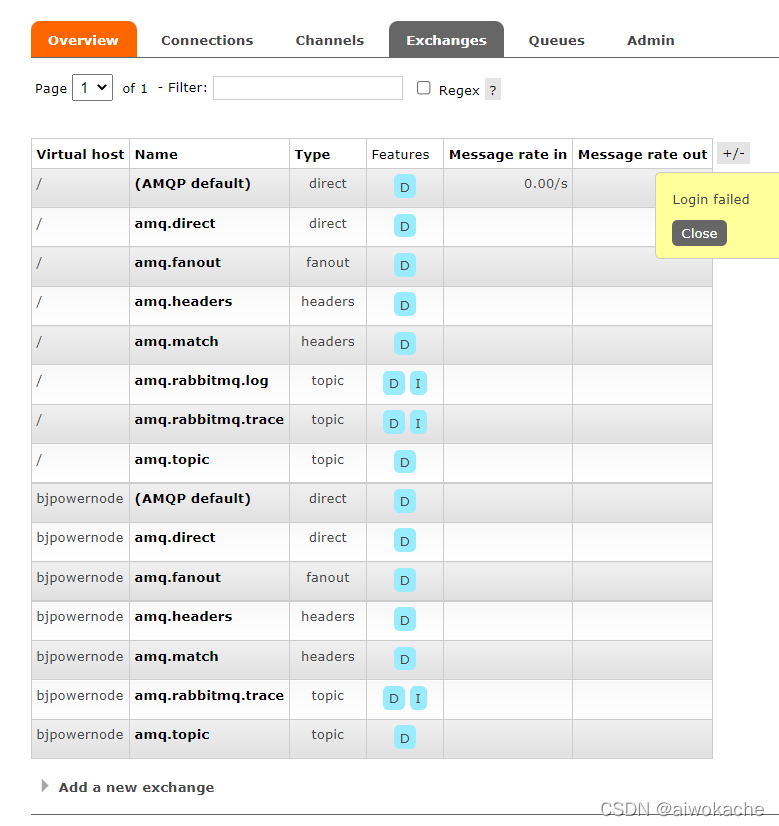This screenshot has width=779, height=826.
Task: Open the Queues tab
Action: (556, 40)
